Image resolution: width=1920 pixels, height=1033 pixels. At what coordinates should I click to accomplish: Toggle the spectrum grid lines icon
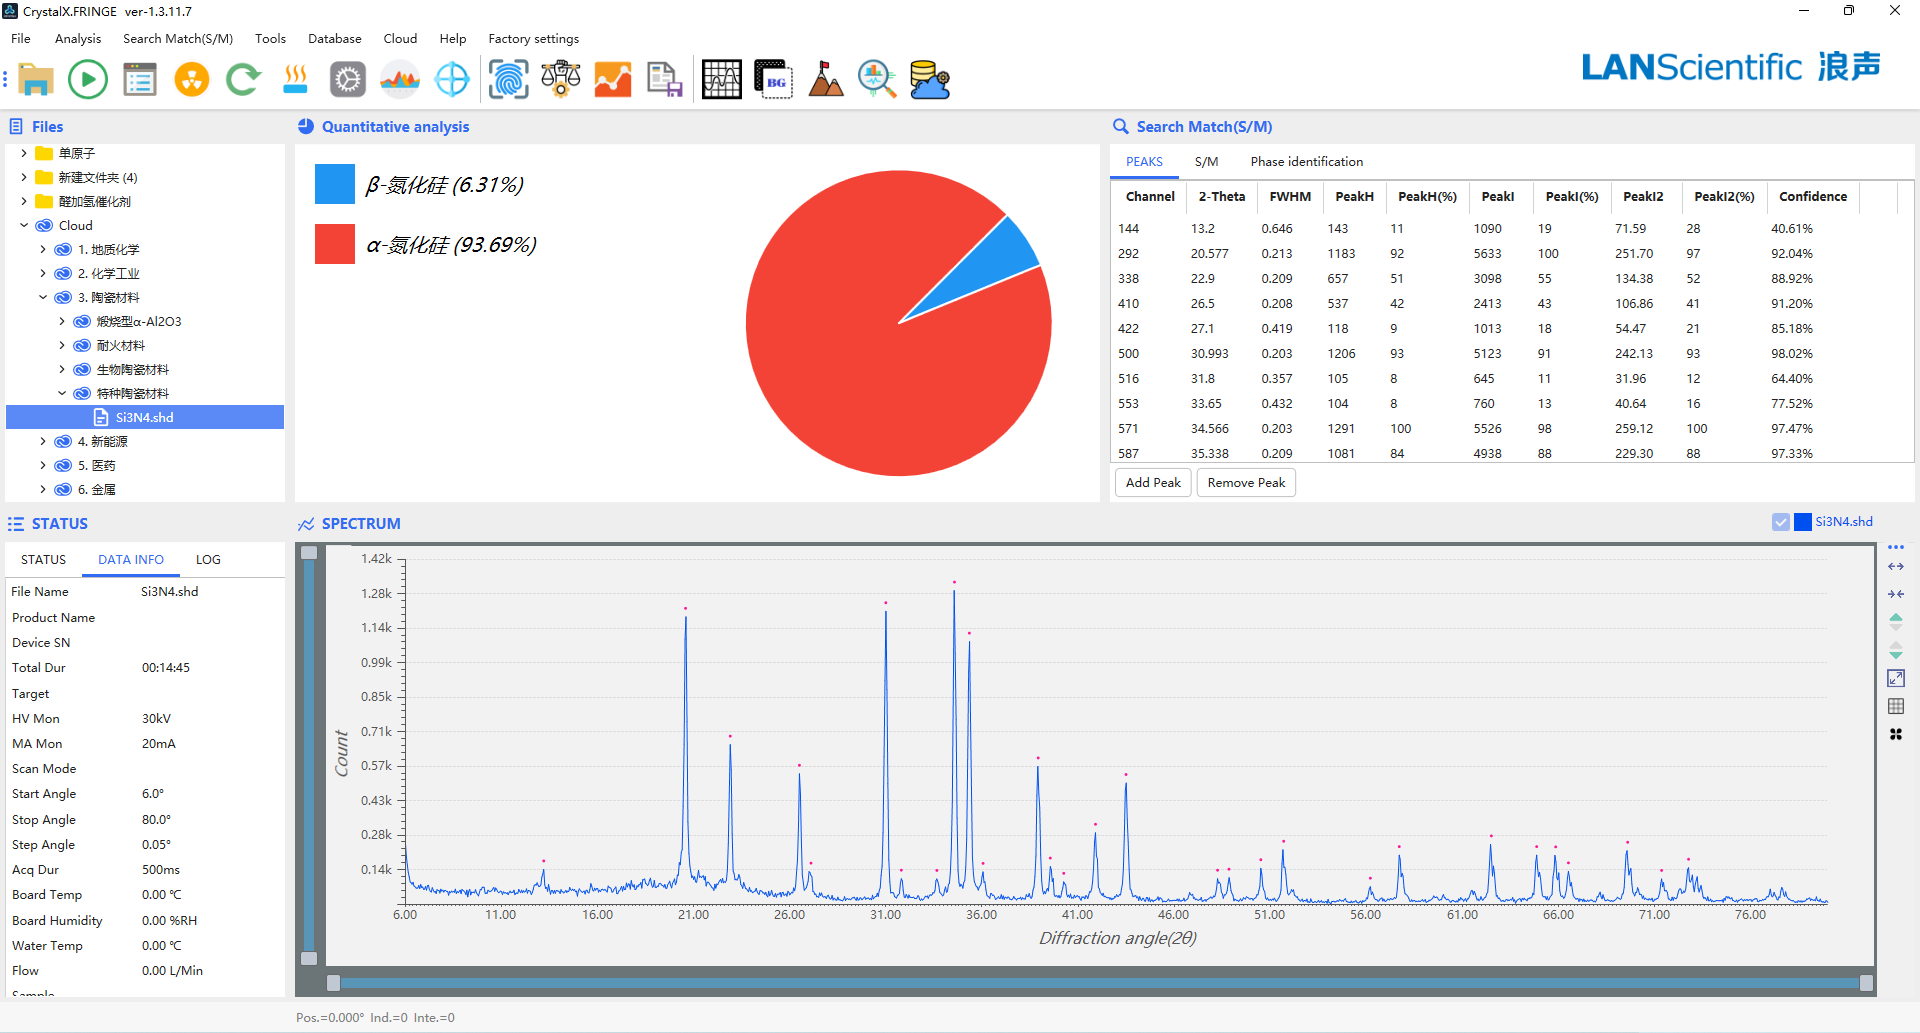coord(1895,707)
